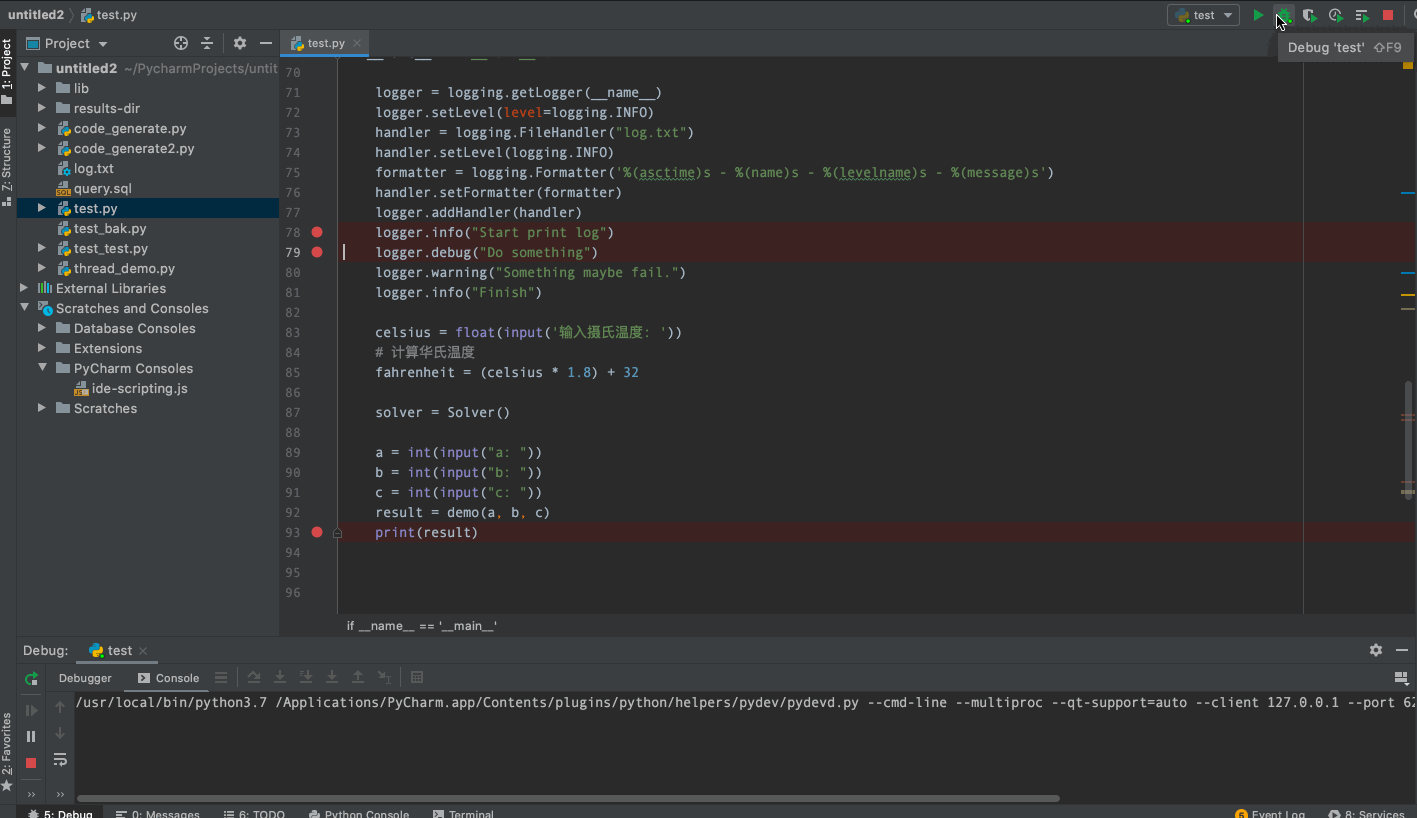This screenshot has height=818, width=1417.
Task: Click the Step Into icon
Action: coord(280,678)
